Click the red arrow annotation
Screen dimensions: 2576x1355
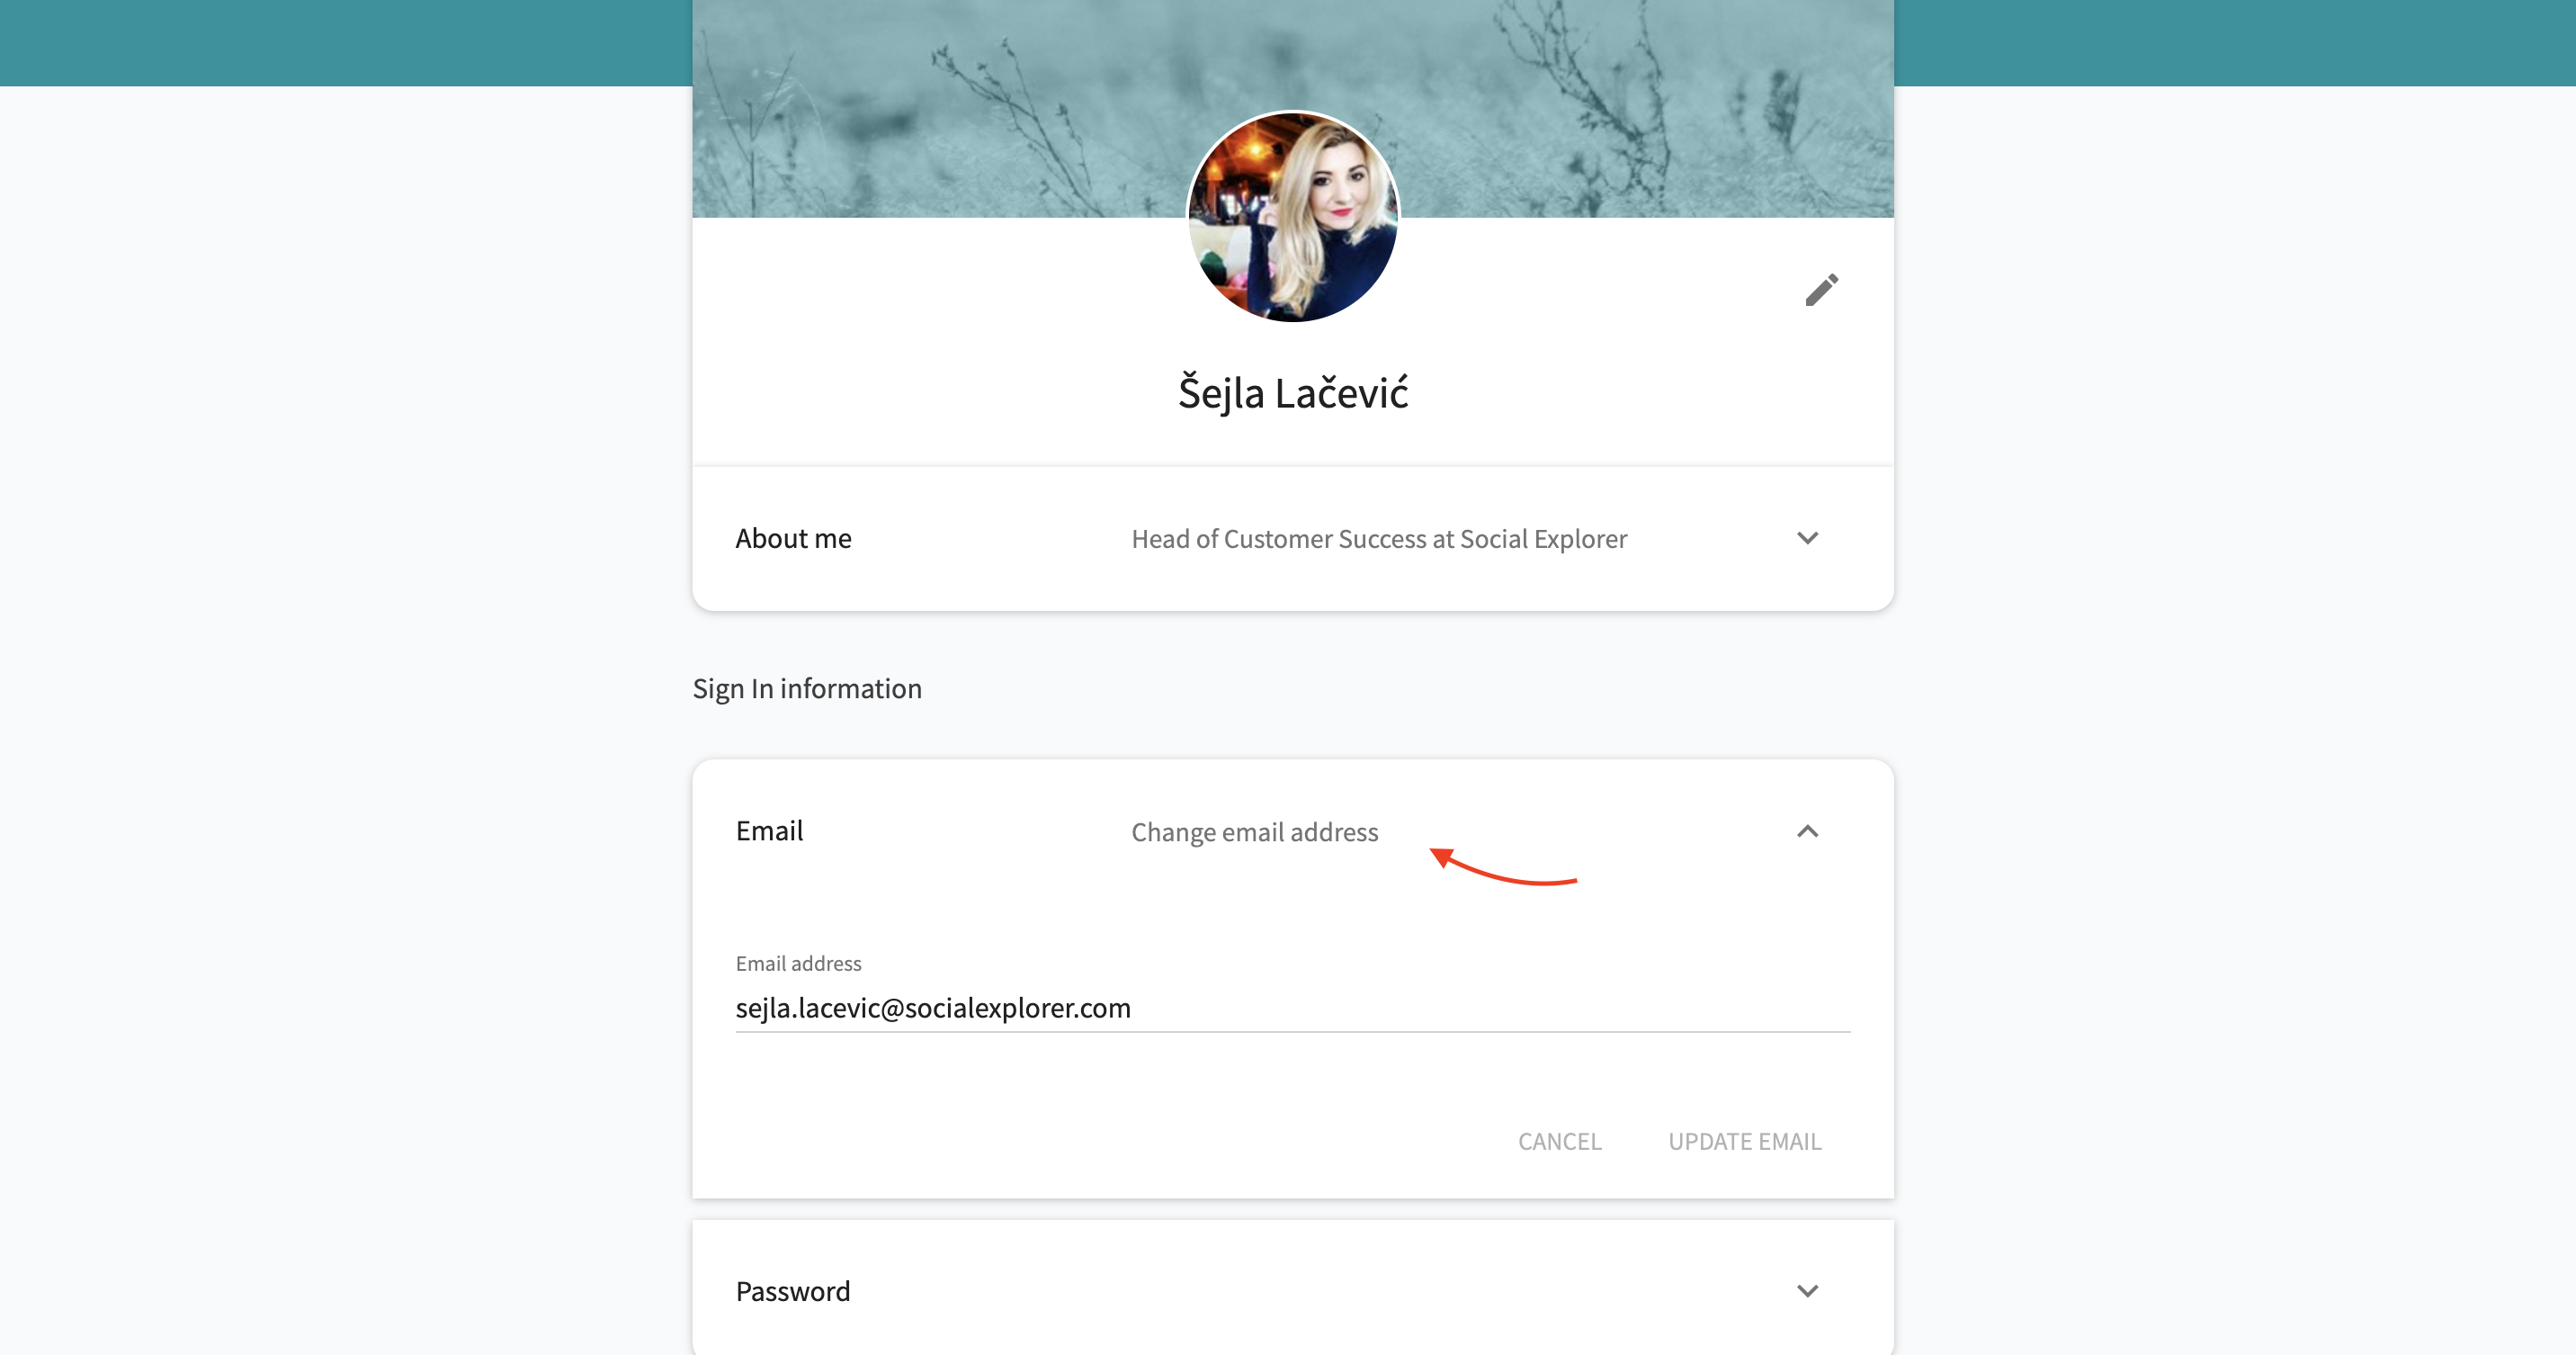(x=1503, y=866)
